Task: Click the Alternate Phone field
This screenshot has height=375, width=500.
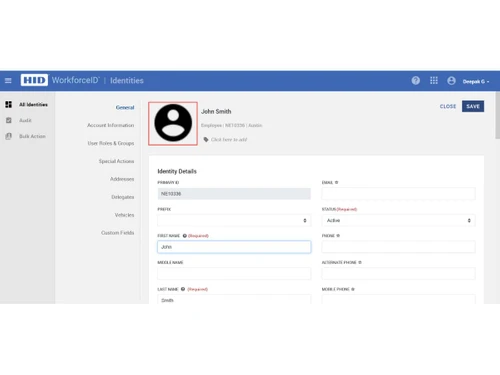Action: pyautogui.click(x=398, y=274)
